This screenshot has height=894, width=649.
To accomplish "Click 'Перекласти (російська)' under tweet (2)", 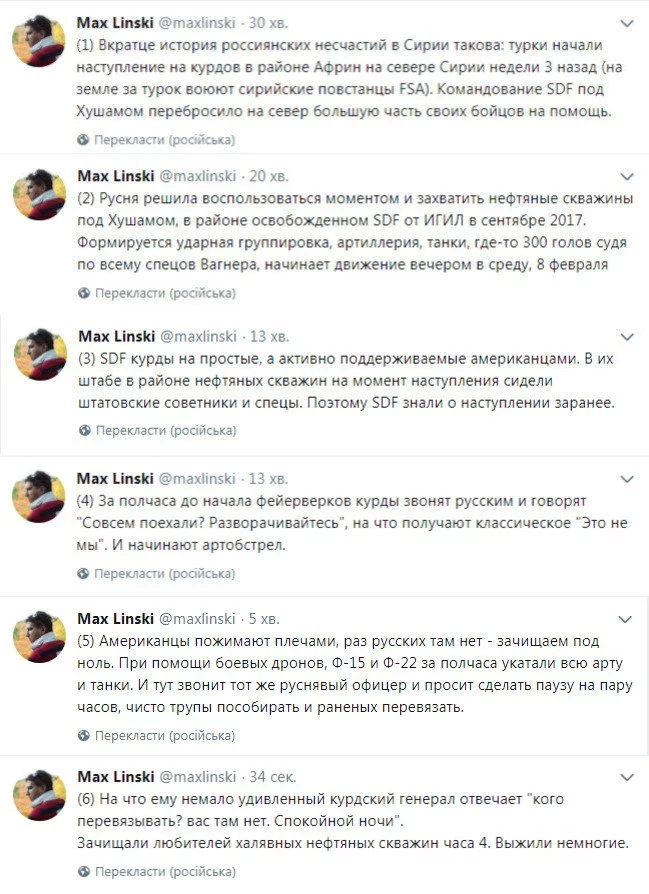I will click(164, 293).
